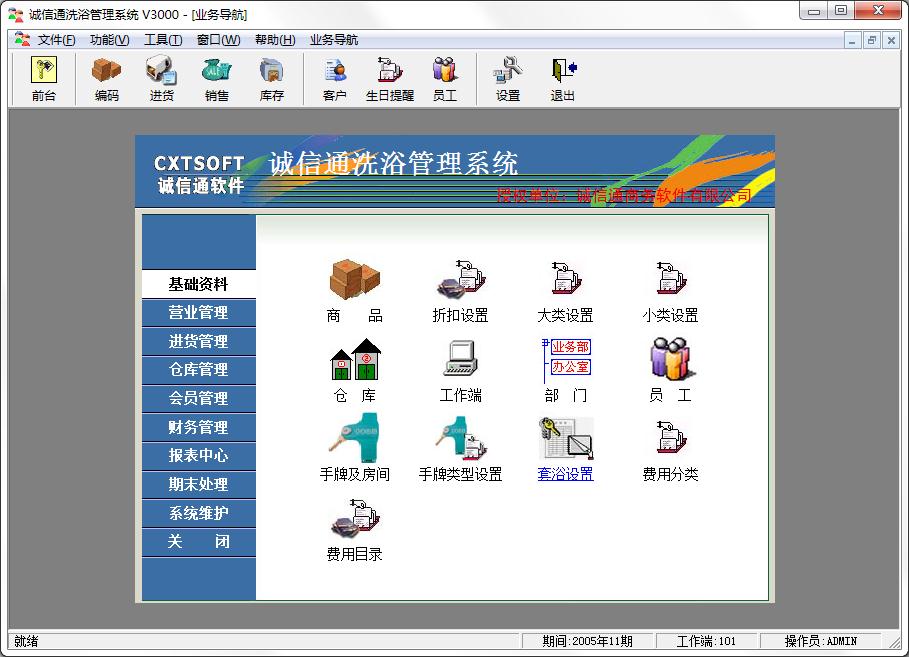Open the 帮助(H) menu

[x=275, y=40]
